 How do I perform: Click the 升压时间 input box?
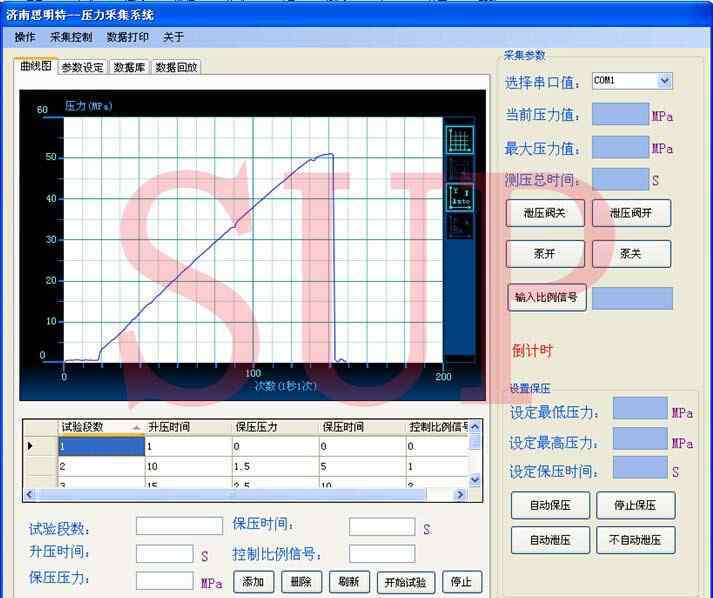(165, 554)
